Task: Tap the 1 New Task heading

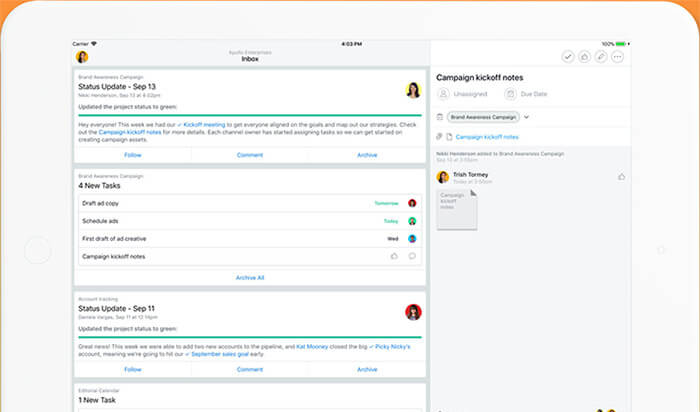Action: click(x=97, y=400)
